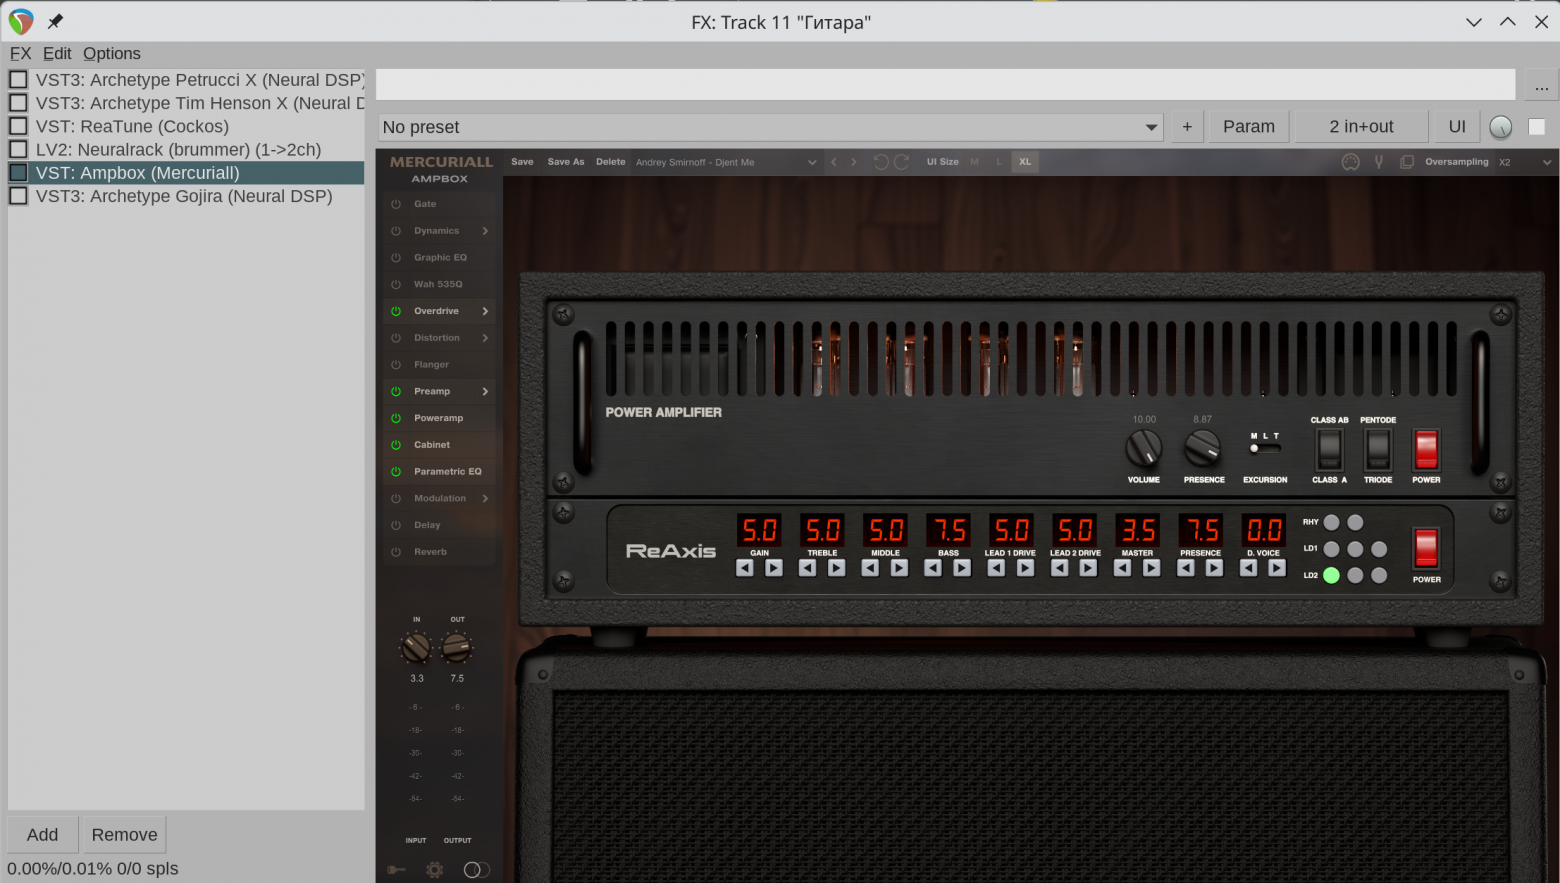The image size is (1560, 883).
Task: Select UI Size XL
Action: click(x=1025, y=162)
